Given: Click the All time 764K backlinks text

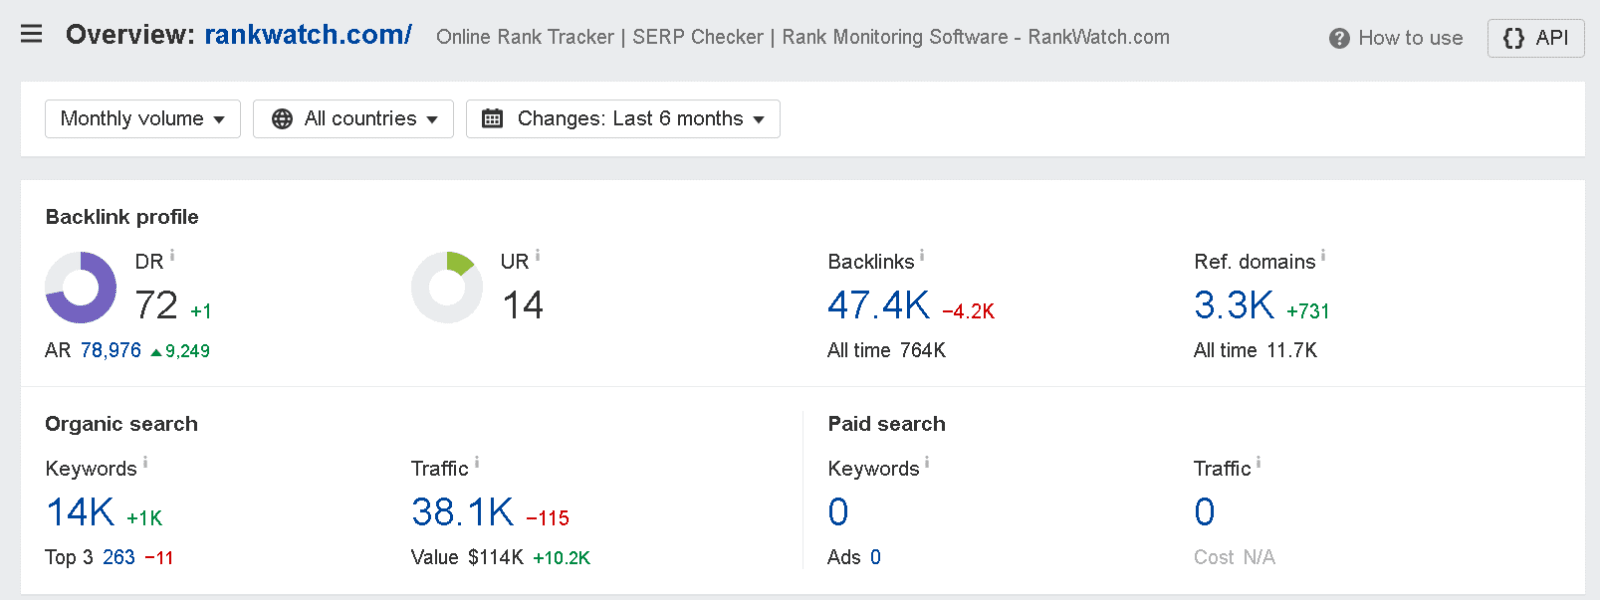Looking at the screenshot, I should click(x=886, y=351).
